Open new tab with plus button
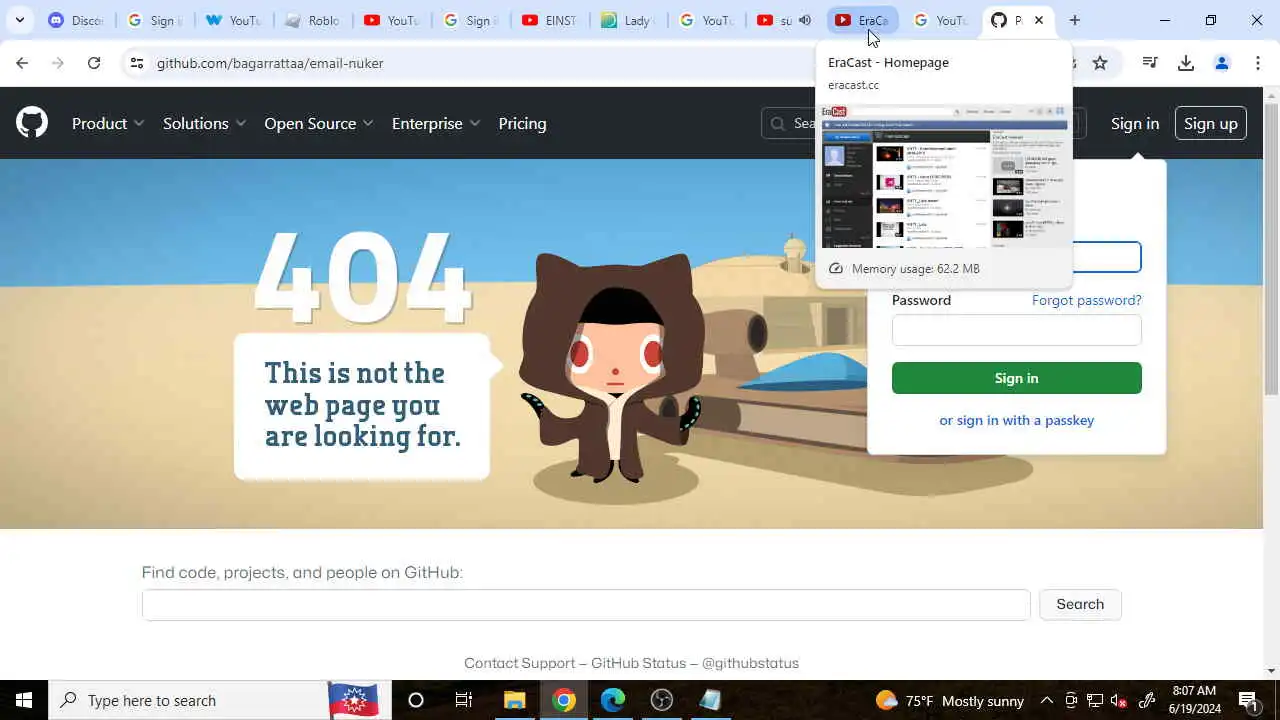 pyautogui.click(x=1075, y=20)
